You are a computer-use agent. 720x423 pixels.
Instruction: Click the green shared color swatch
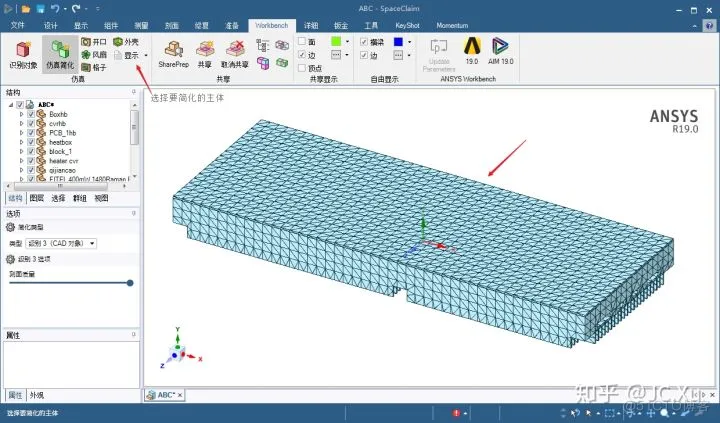tap(336, 42)
